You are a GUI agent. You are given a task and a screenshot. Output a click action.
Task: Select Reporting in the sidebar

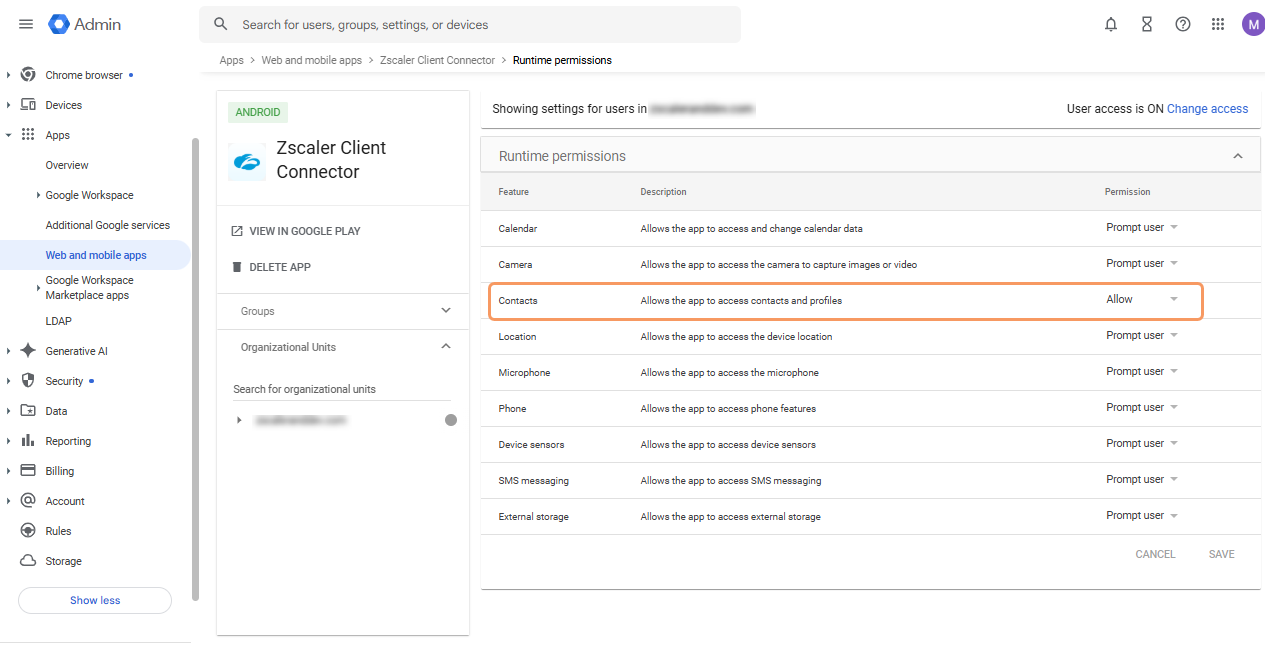tap(68, 441)
